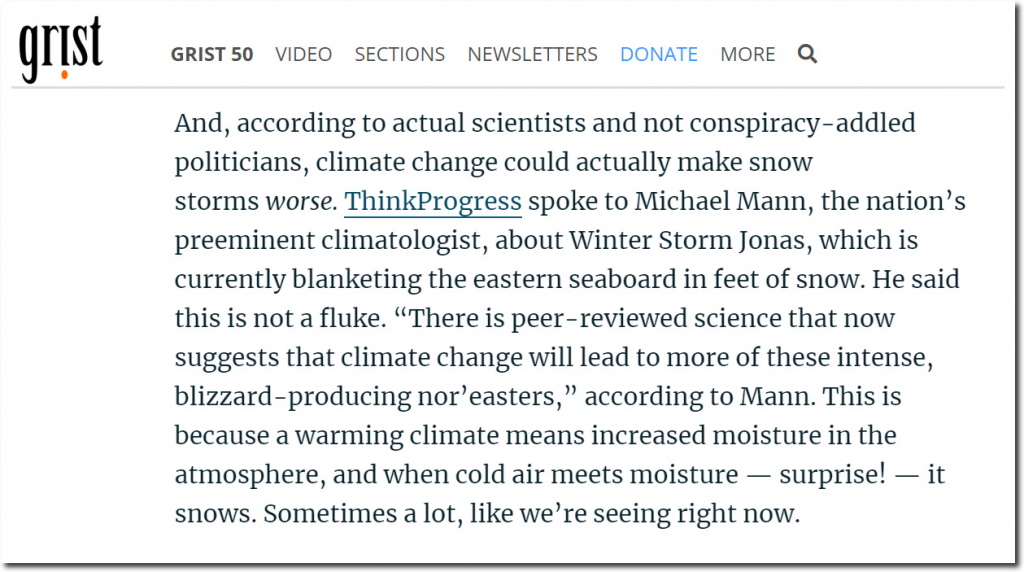
Task: Click the blue DONATE link
Action: point(659,54)
